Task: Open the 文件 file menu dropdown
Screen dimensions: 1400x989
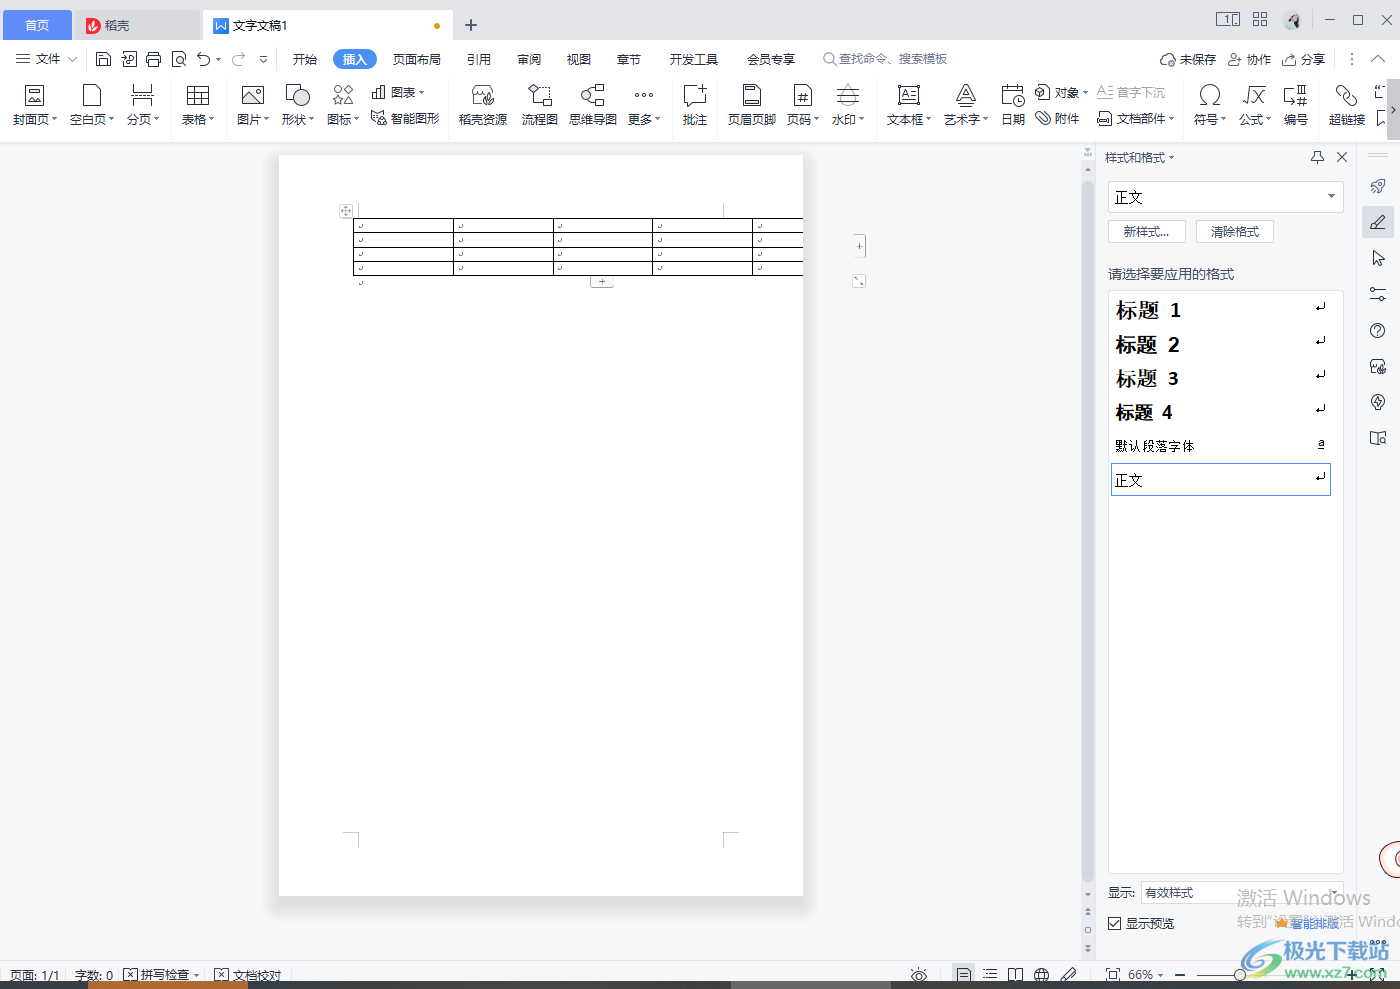Action: tap(46, 59)
